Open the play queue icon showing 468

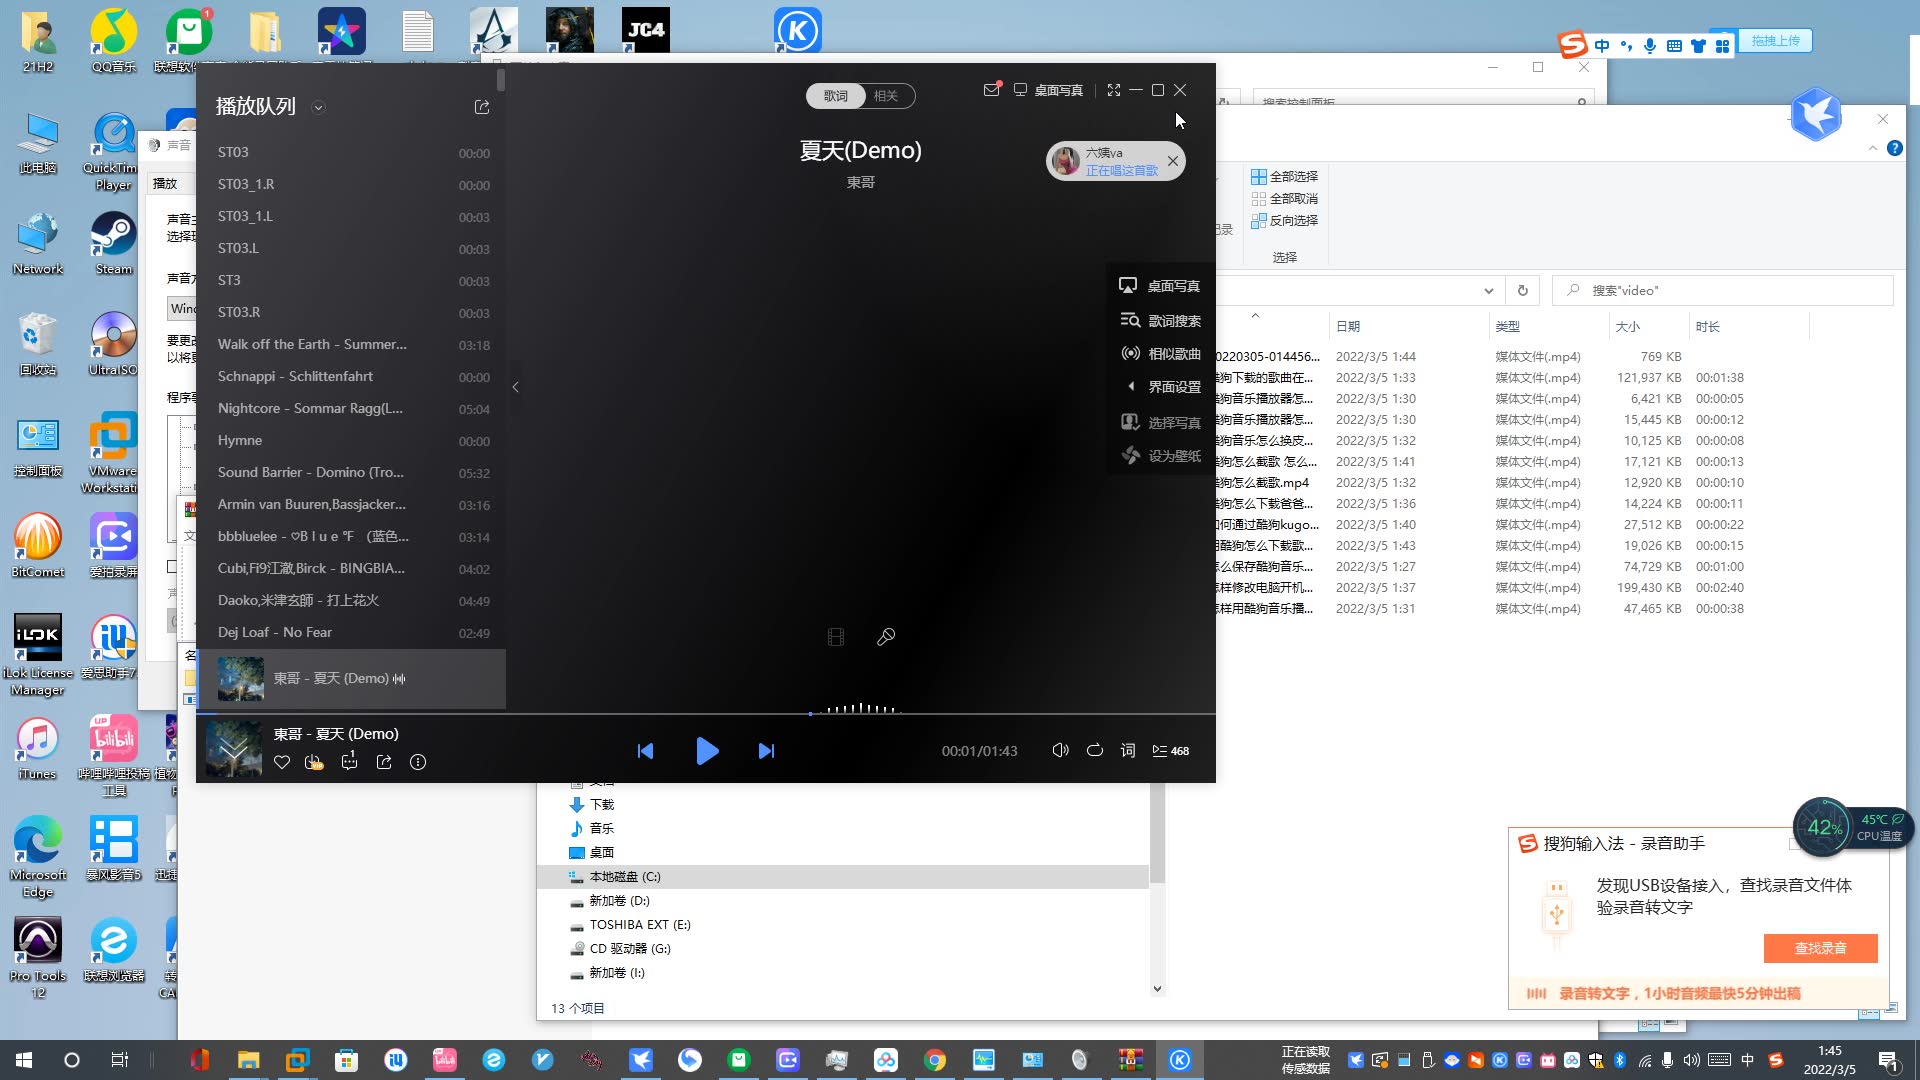point(1171,751)
